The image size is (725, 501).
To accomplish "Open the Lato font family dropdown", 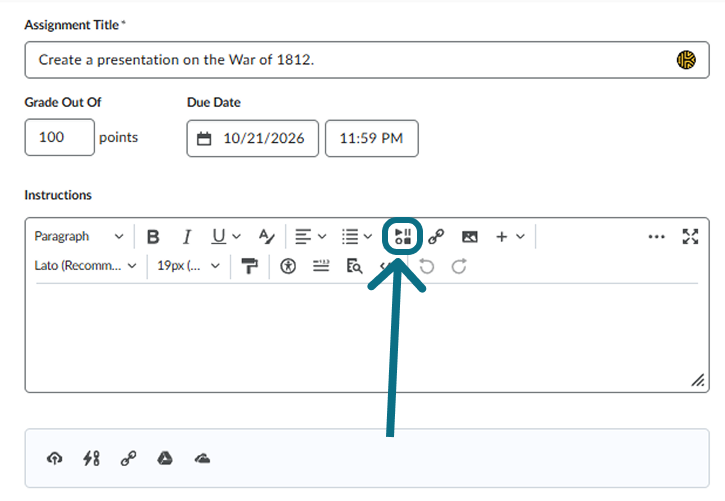I will pos(86,266).
